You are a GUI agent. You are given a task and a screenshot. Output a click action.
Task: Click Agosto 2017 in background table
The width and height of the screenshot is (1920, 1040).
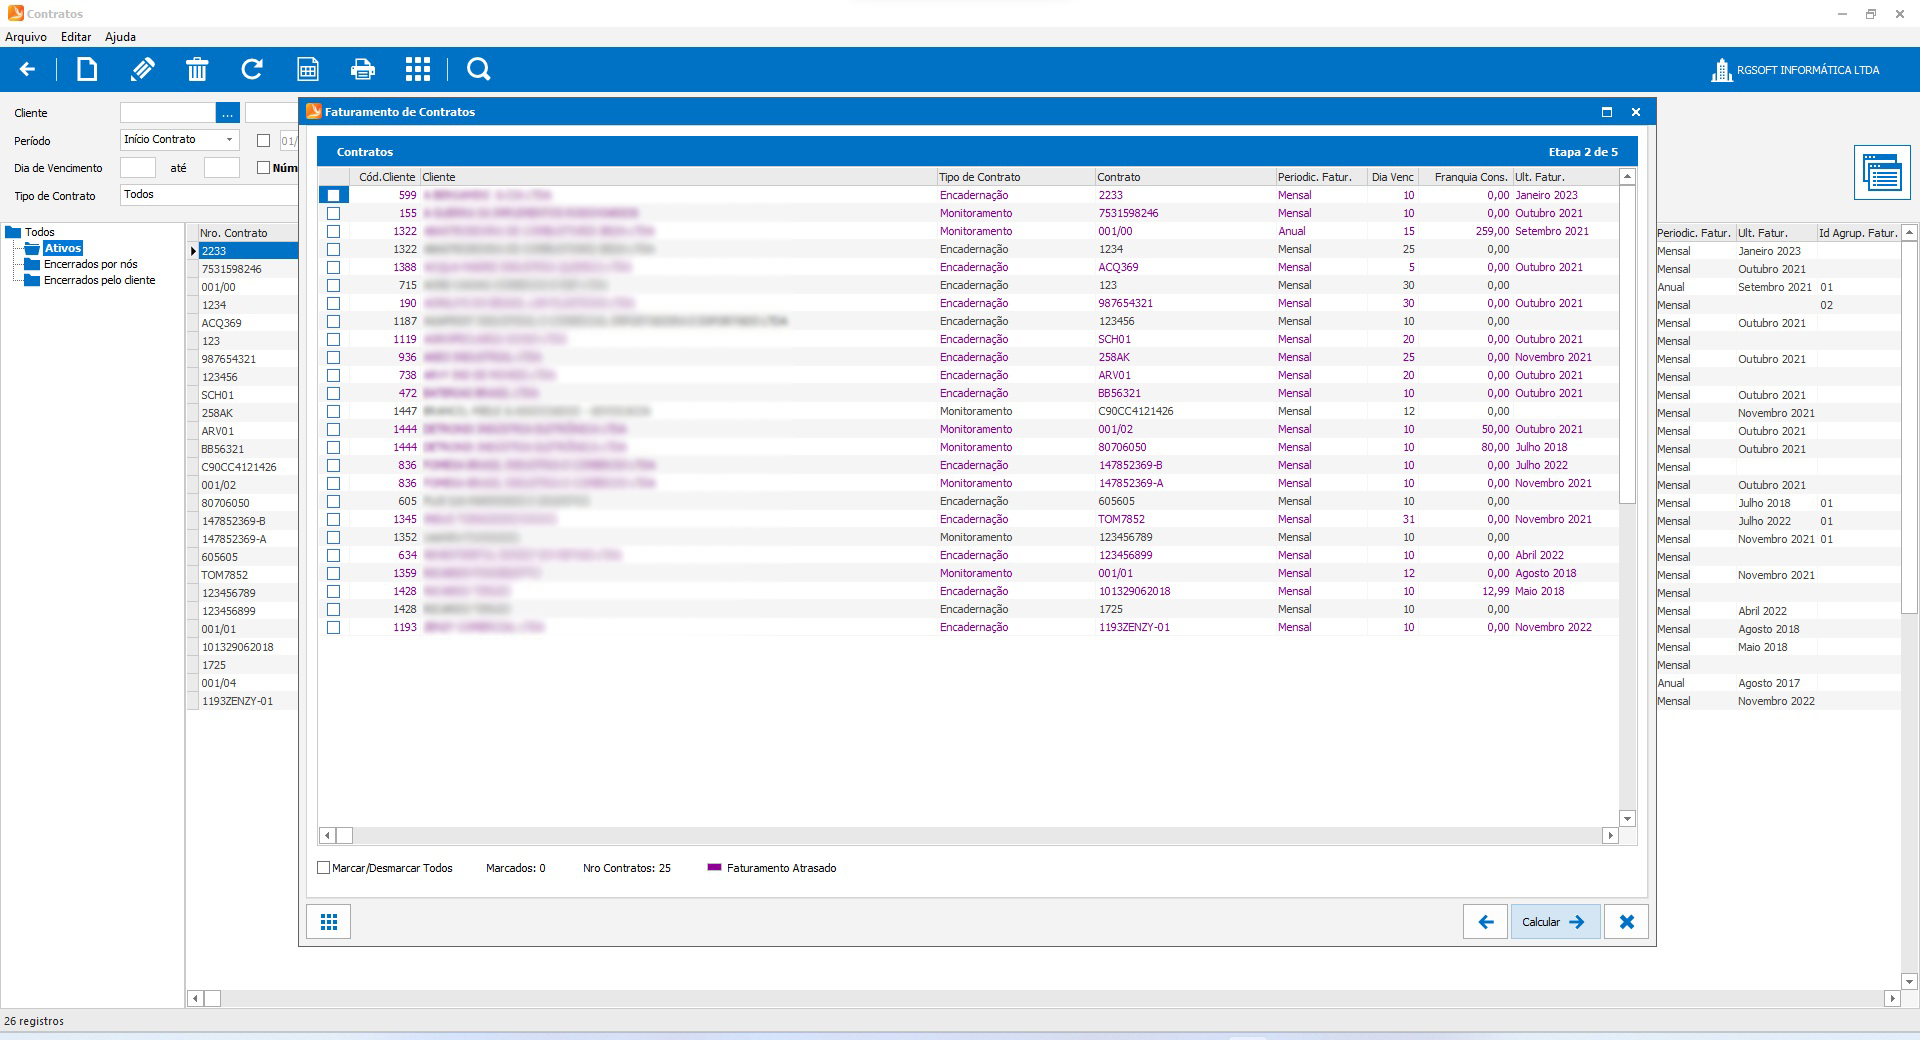point(1768,683)
